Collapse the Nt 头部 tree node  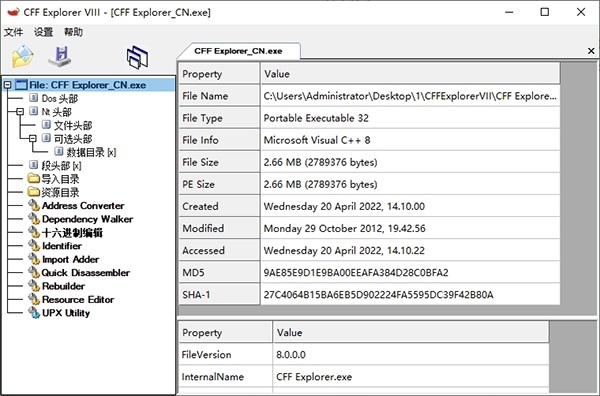(x=20, y=112)
